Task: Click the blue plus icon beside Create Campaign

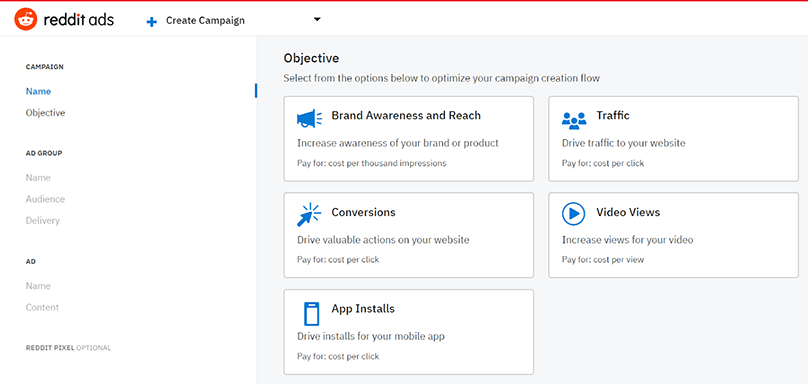Action: (x=152, y=22)
